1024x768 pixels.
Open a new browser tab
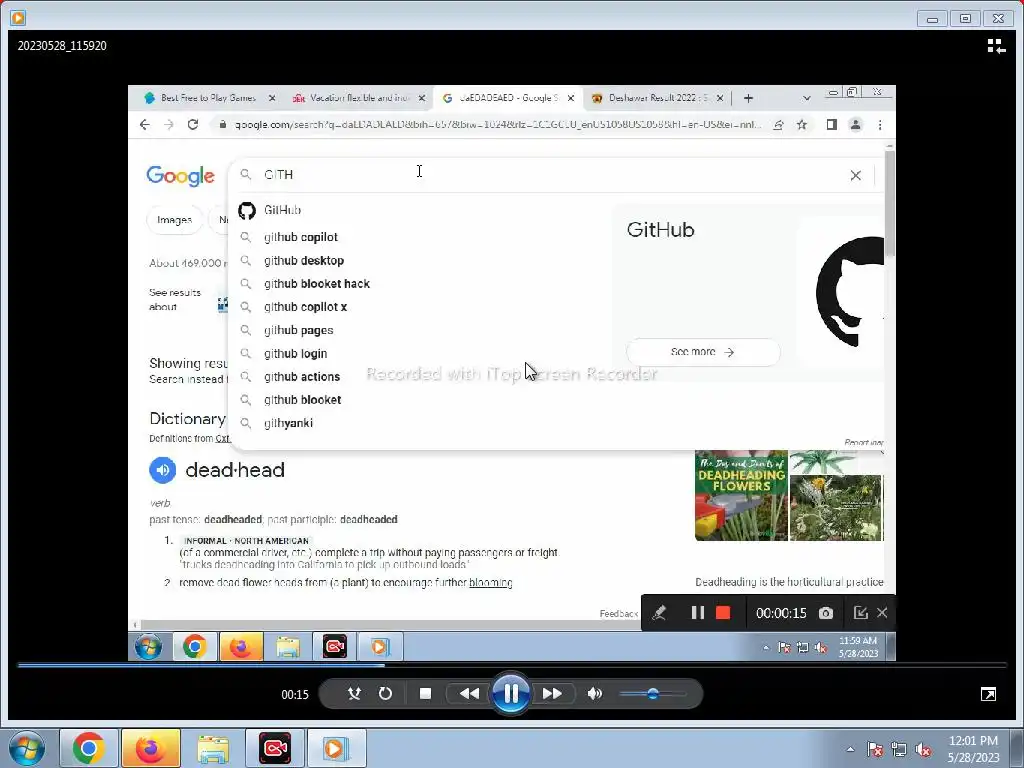pos(748,98)
